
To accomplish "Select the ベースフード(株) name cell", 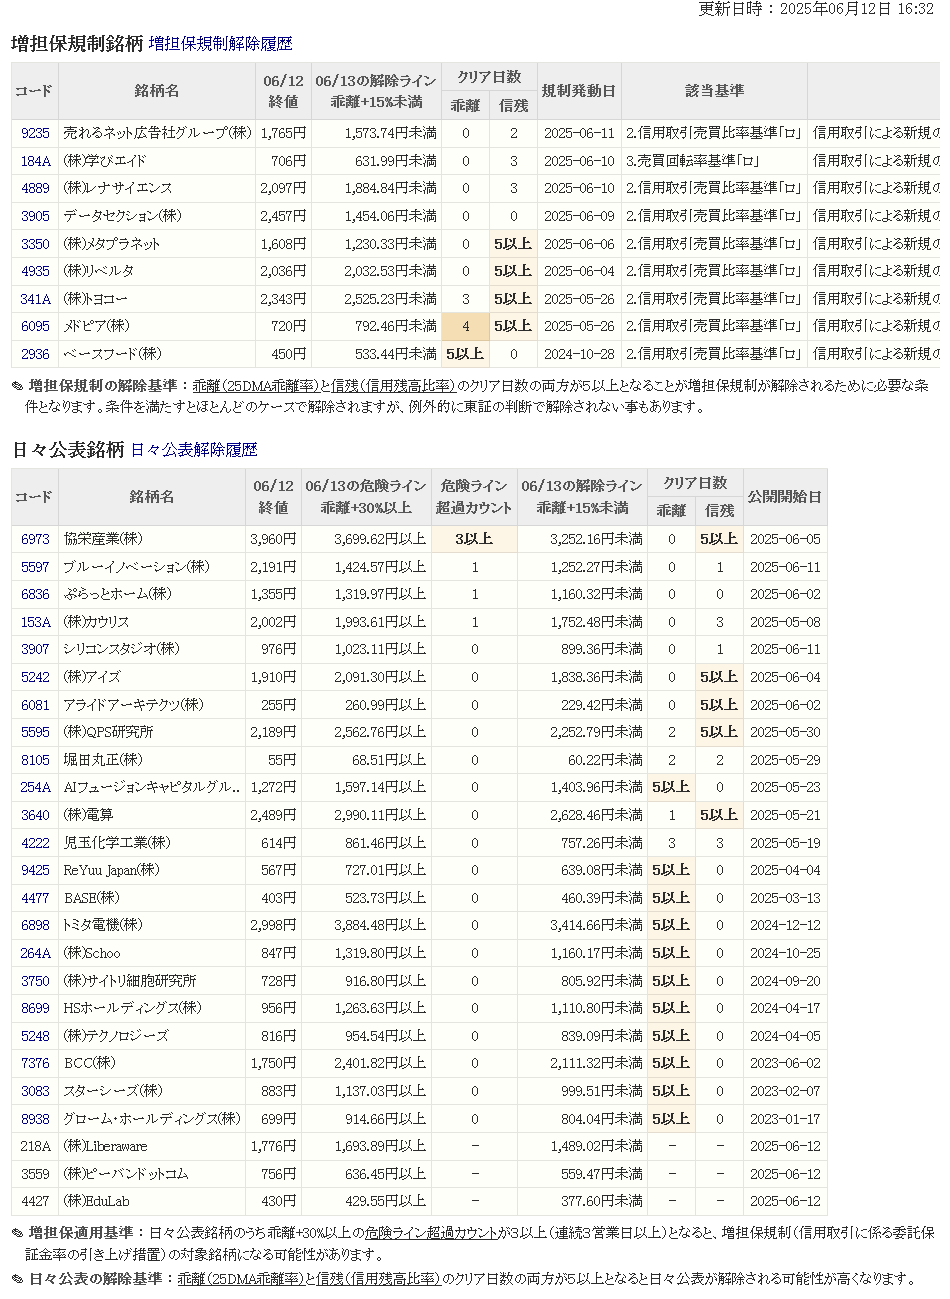I will coord(157,354).
